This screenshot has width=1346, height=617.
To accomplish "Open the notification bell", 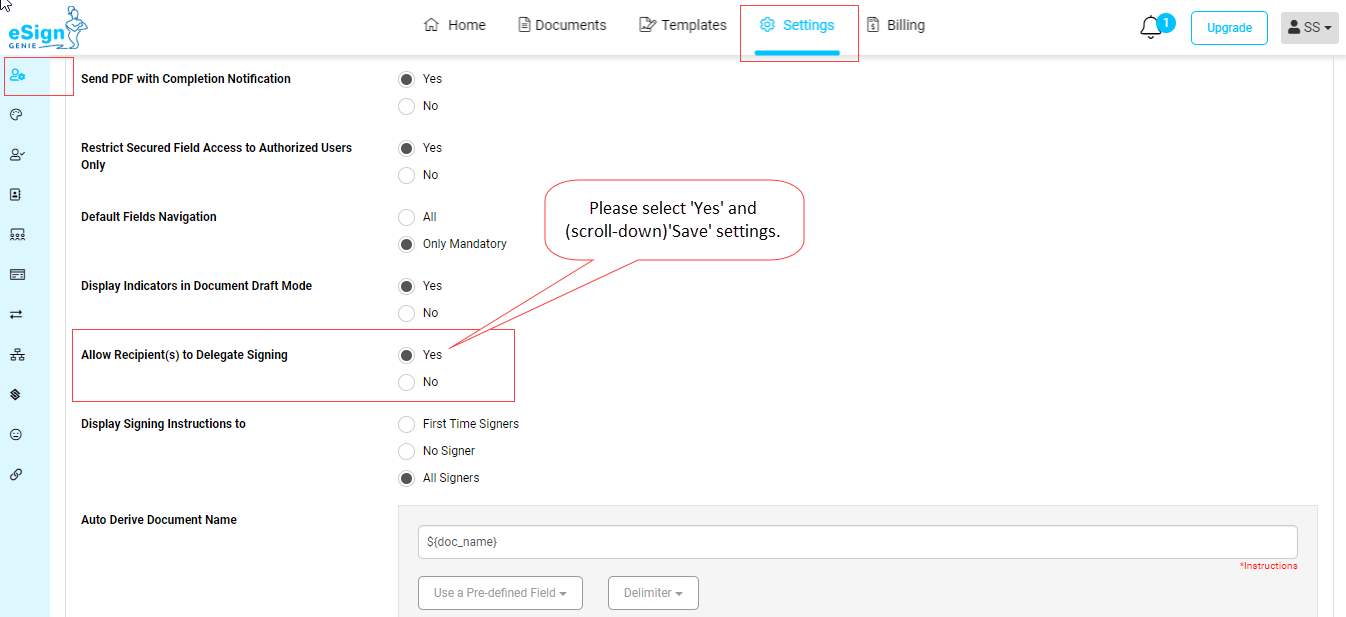I will pyautogui.click(x=1151, y=27).
